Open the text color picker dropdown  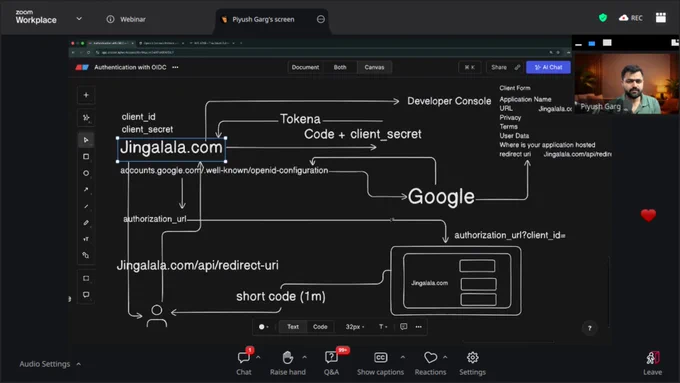(263, 327)
